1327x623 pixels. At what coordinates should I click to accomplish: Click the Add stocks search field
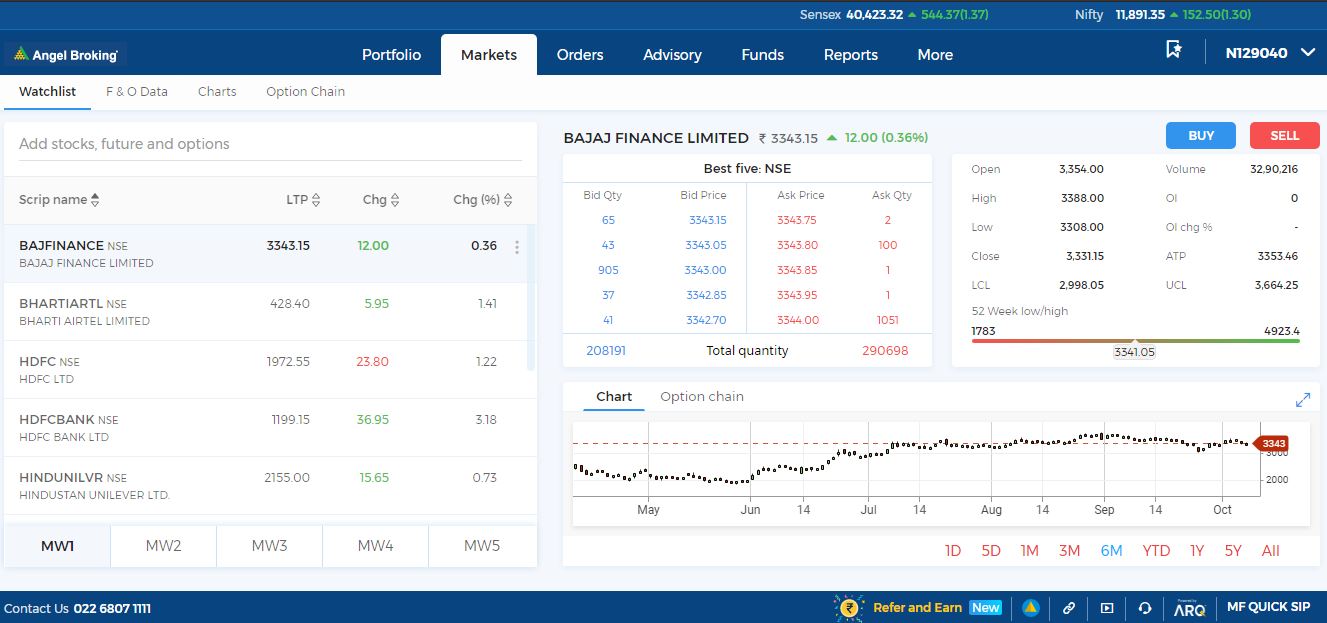pyautogui.click(x=270, y=144)
